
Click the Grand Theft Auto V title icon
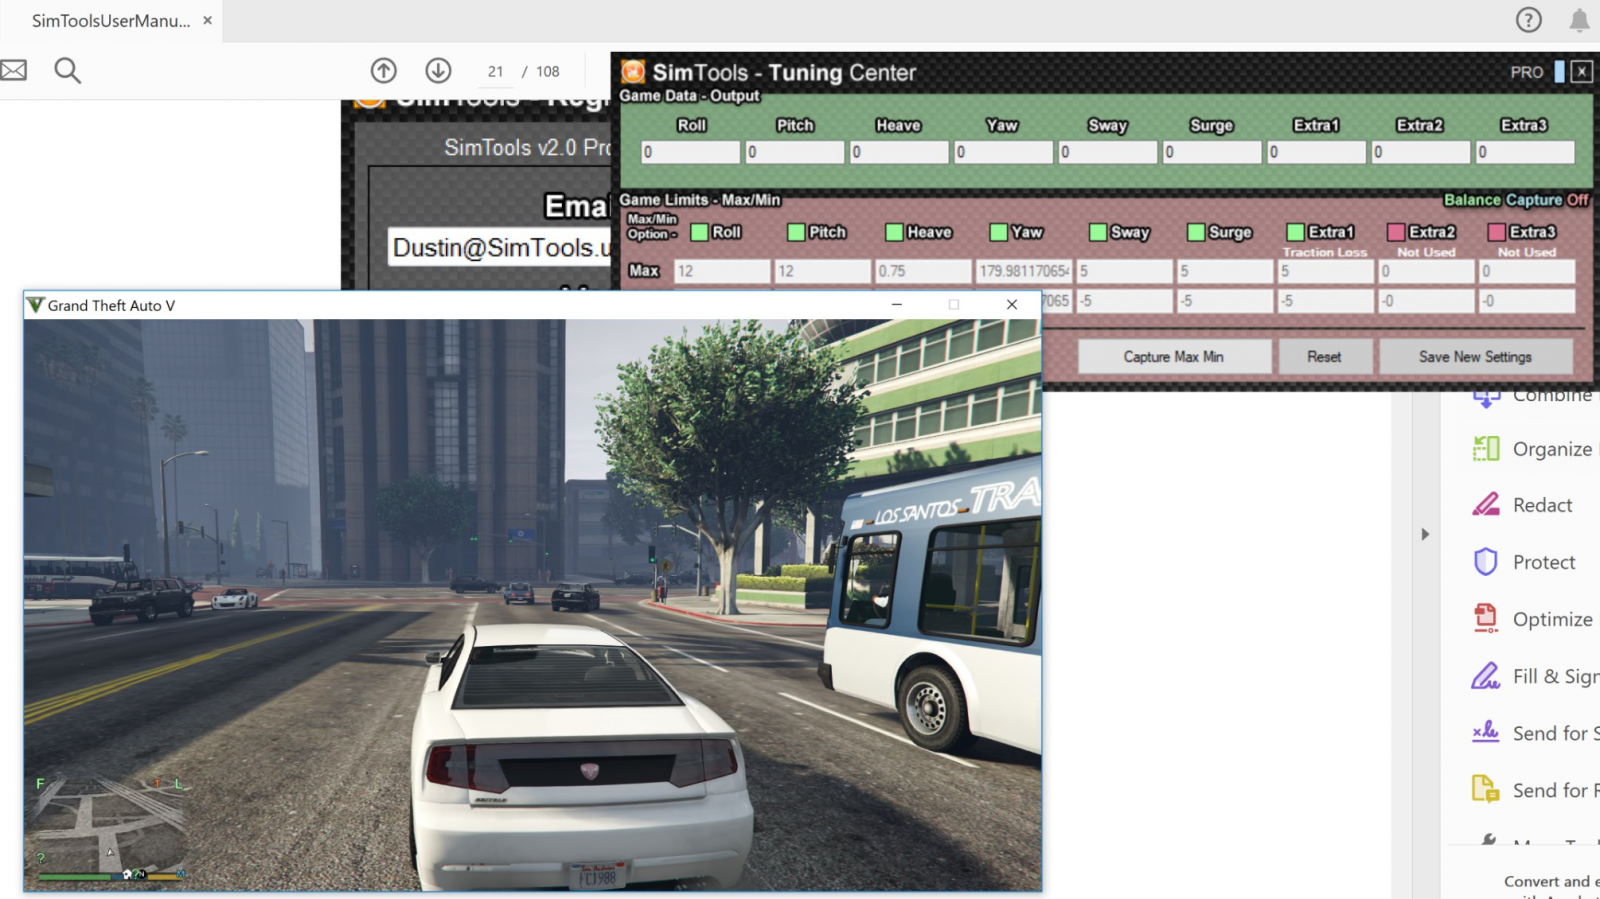(x=35, y=305)
